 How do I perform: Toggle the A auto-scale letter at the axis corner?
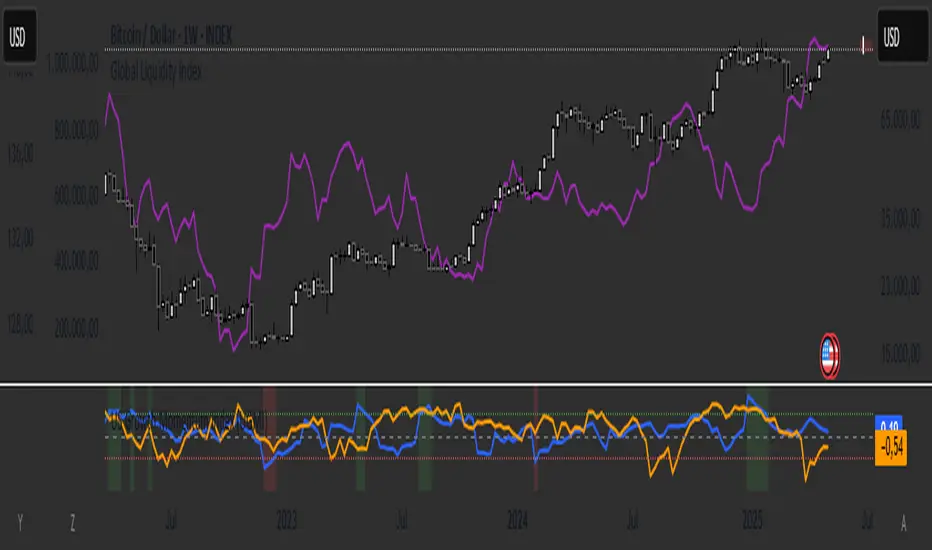point(903,523)
